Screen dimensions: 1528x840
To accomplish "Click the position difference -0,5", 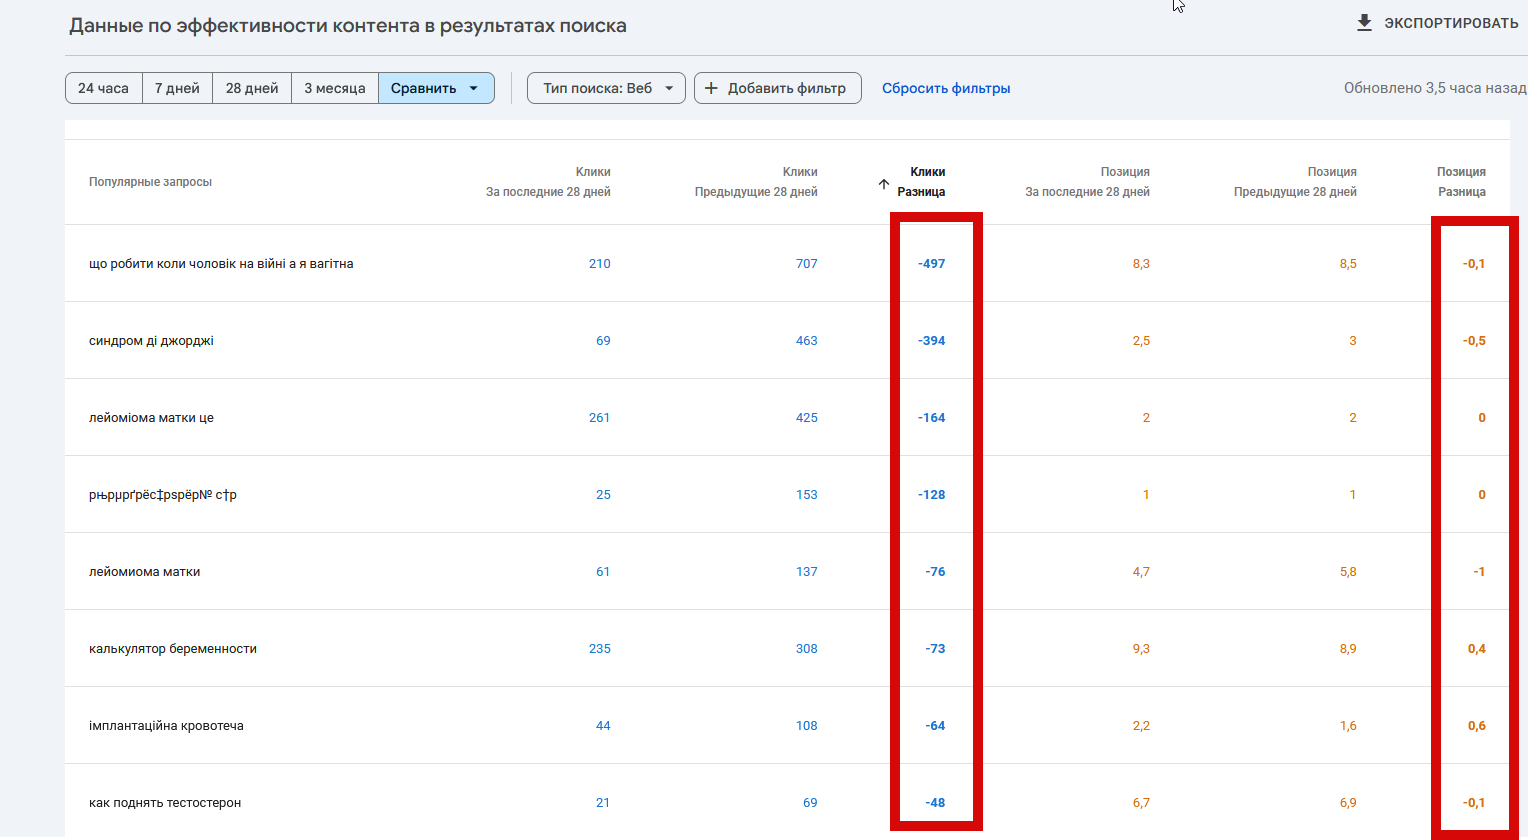I will point(1474,341).
